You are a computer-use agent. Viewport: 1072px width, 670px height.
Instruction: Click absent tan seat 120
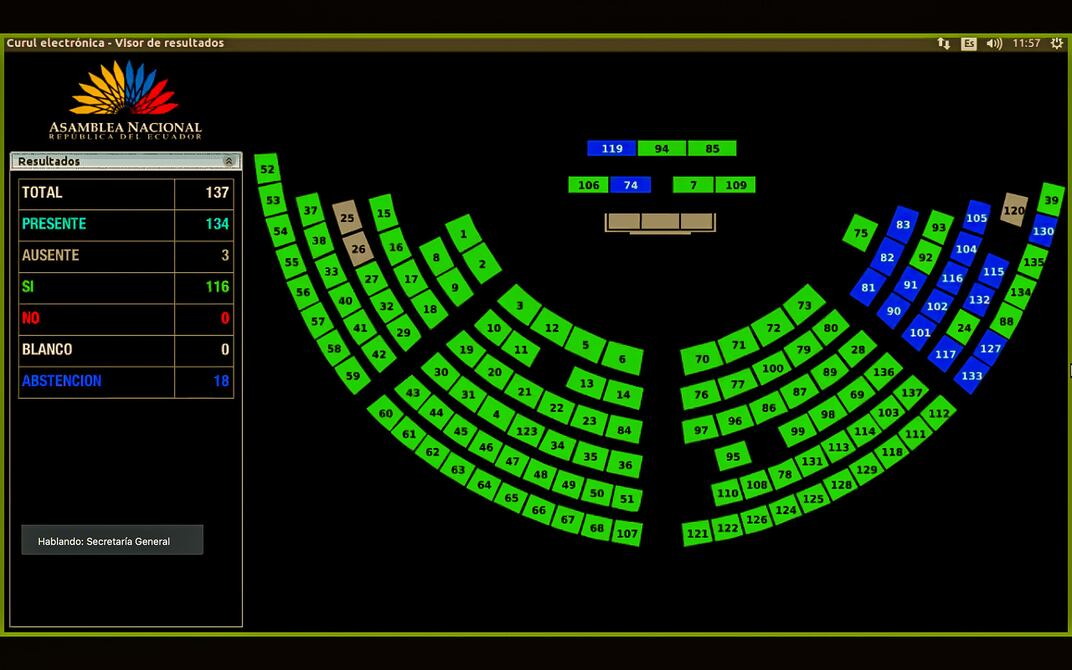point(1014,210)
